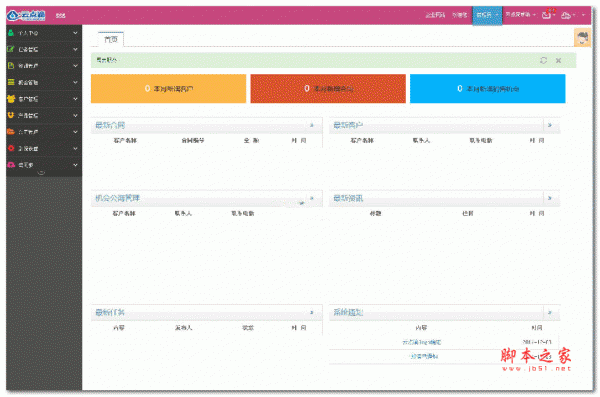Click the yellow bear-shaped customer icon in sidebar
Viewport: 600px width, 397px height.
coord(11,99)
